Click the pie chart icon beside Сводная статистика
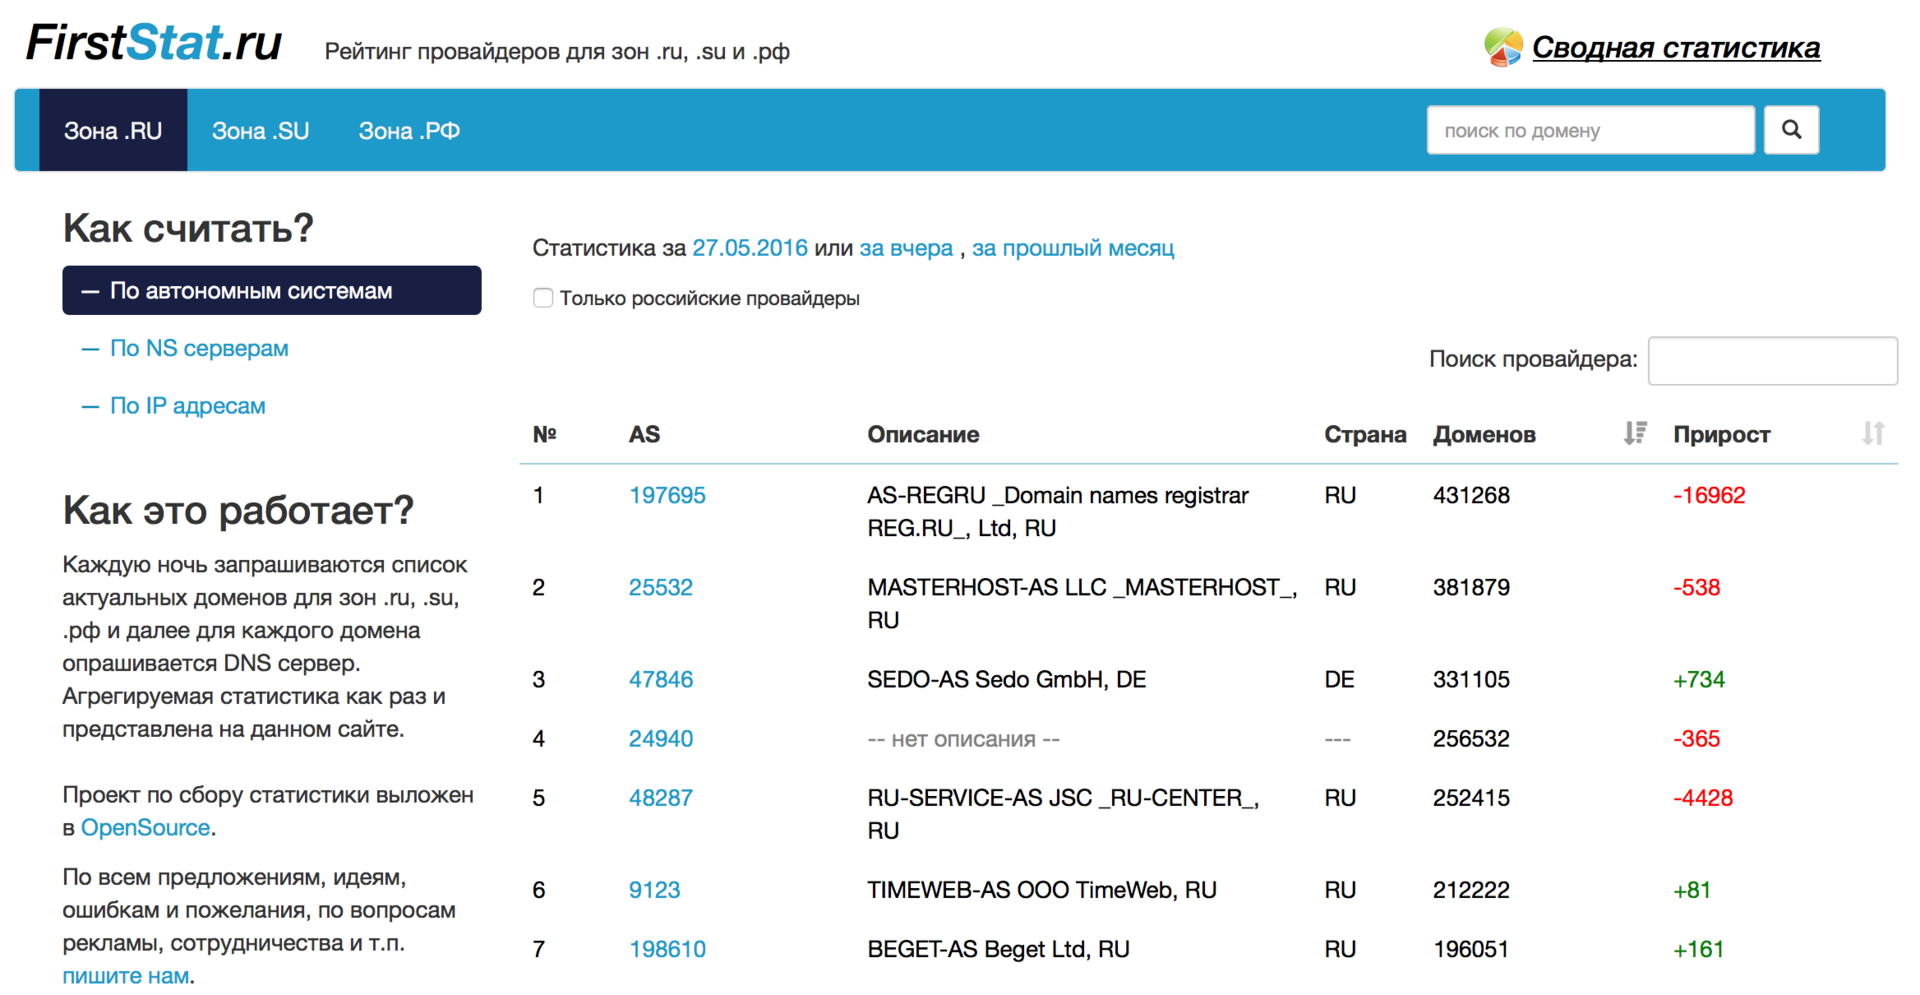1920x995 pixels. click(x=1503, y=47)
